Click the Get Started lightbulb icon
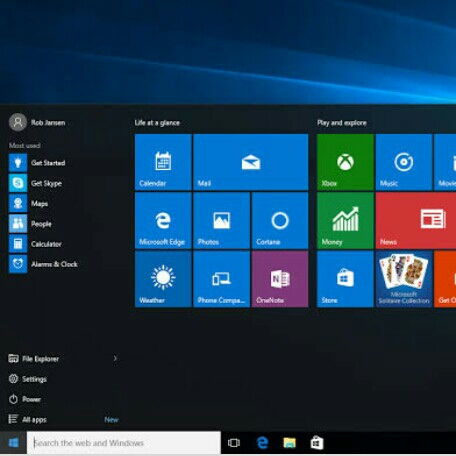Image resolution: width=456 pixels, height=456 pixels. (x=18, y=163)
